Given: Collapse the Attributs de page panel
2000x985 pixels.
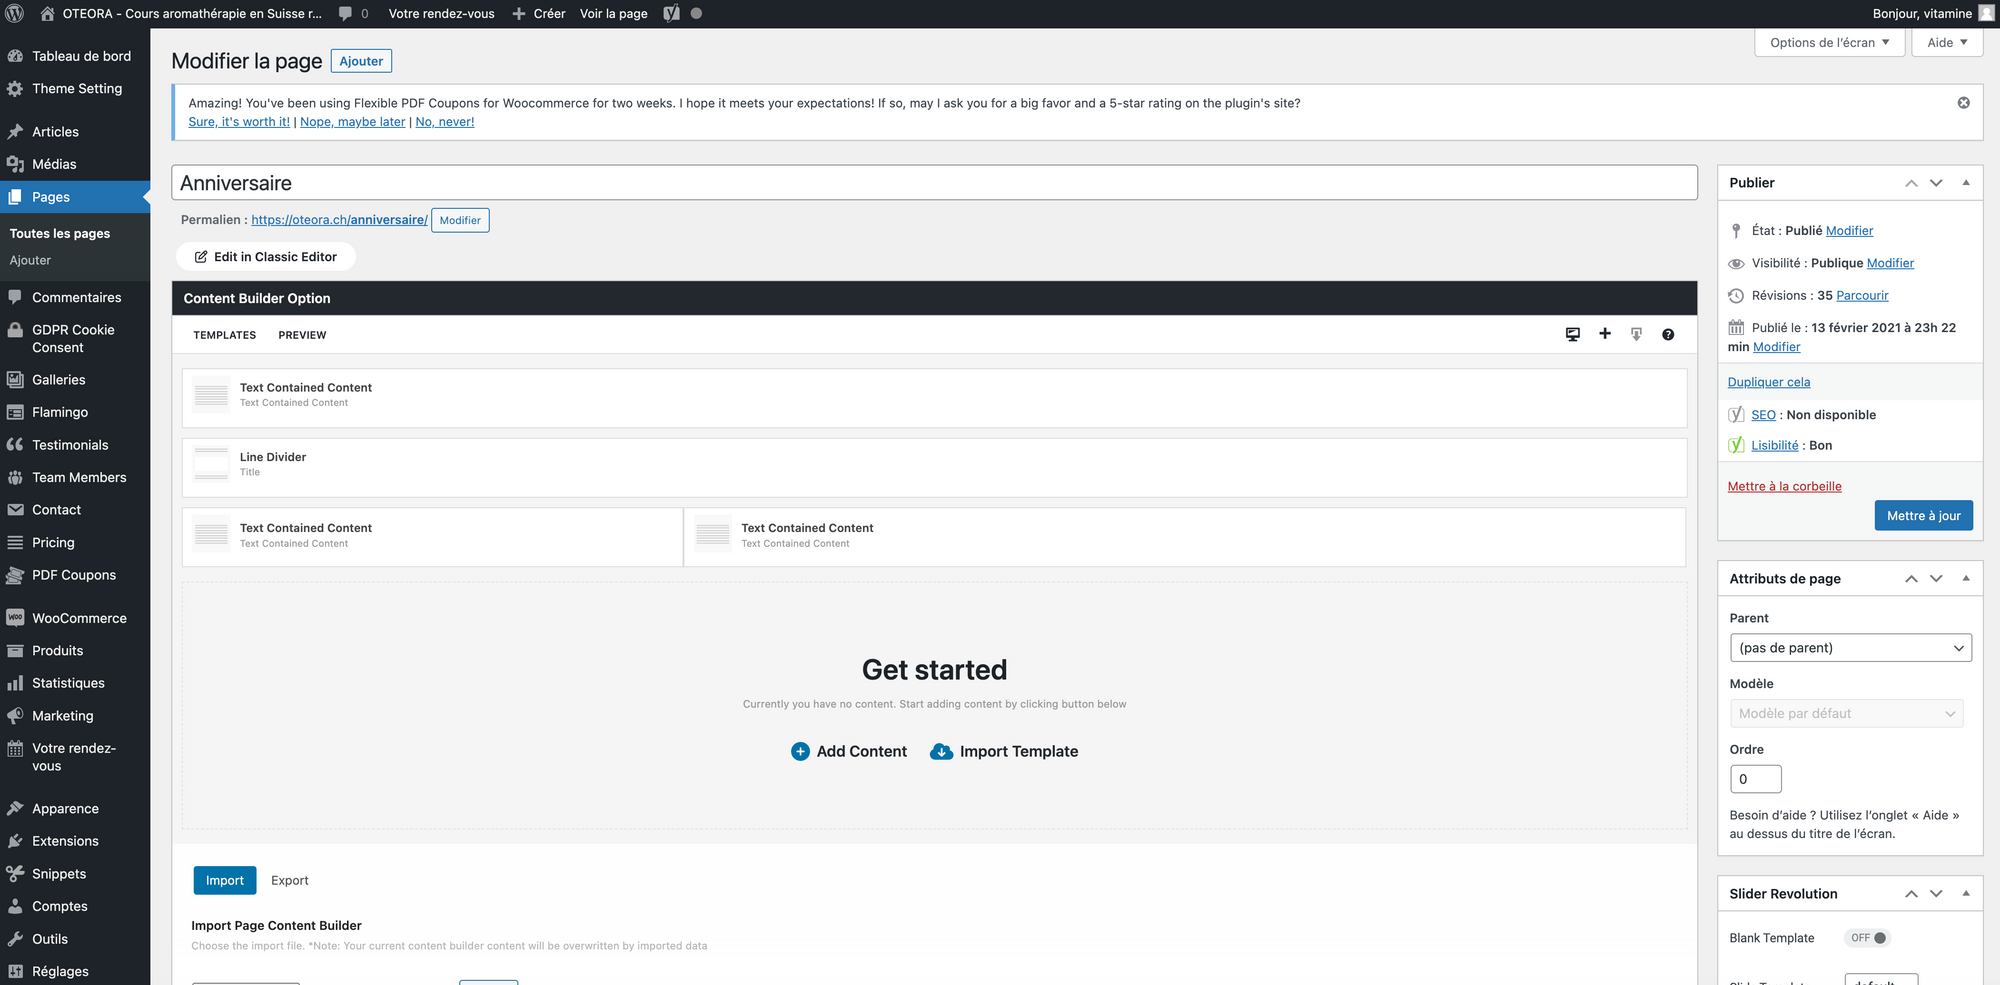Looking at the screenshot, I should tap(1966, 578).
